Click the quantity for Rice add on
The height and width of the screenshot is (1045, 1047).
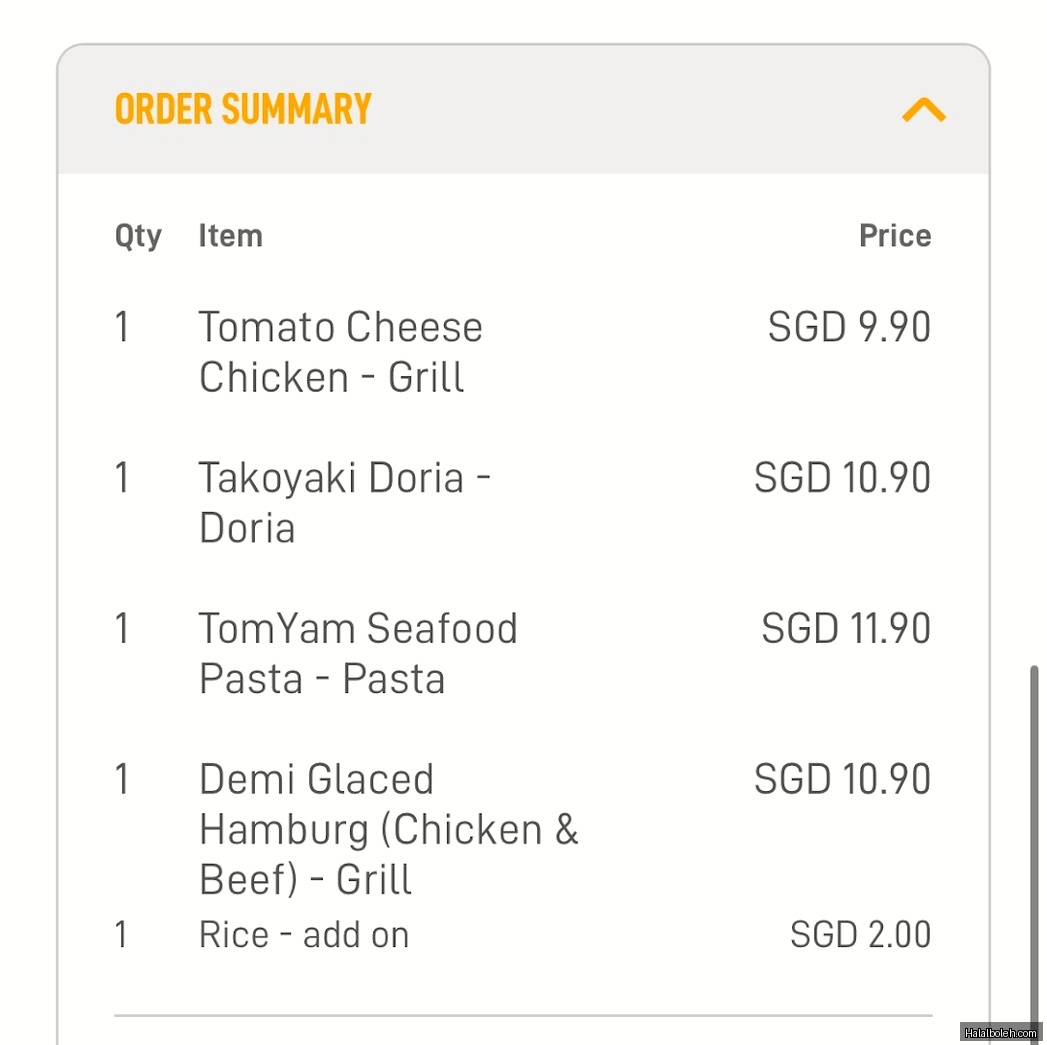[122, 935]
